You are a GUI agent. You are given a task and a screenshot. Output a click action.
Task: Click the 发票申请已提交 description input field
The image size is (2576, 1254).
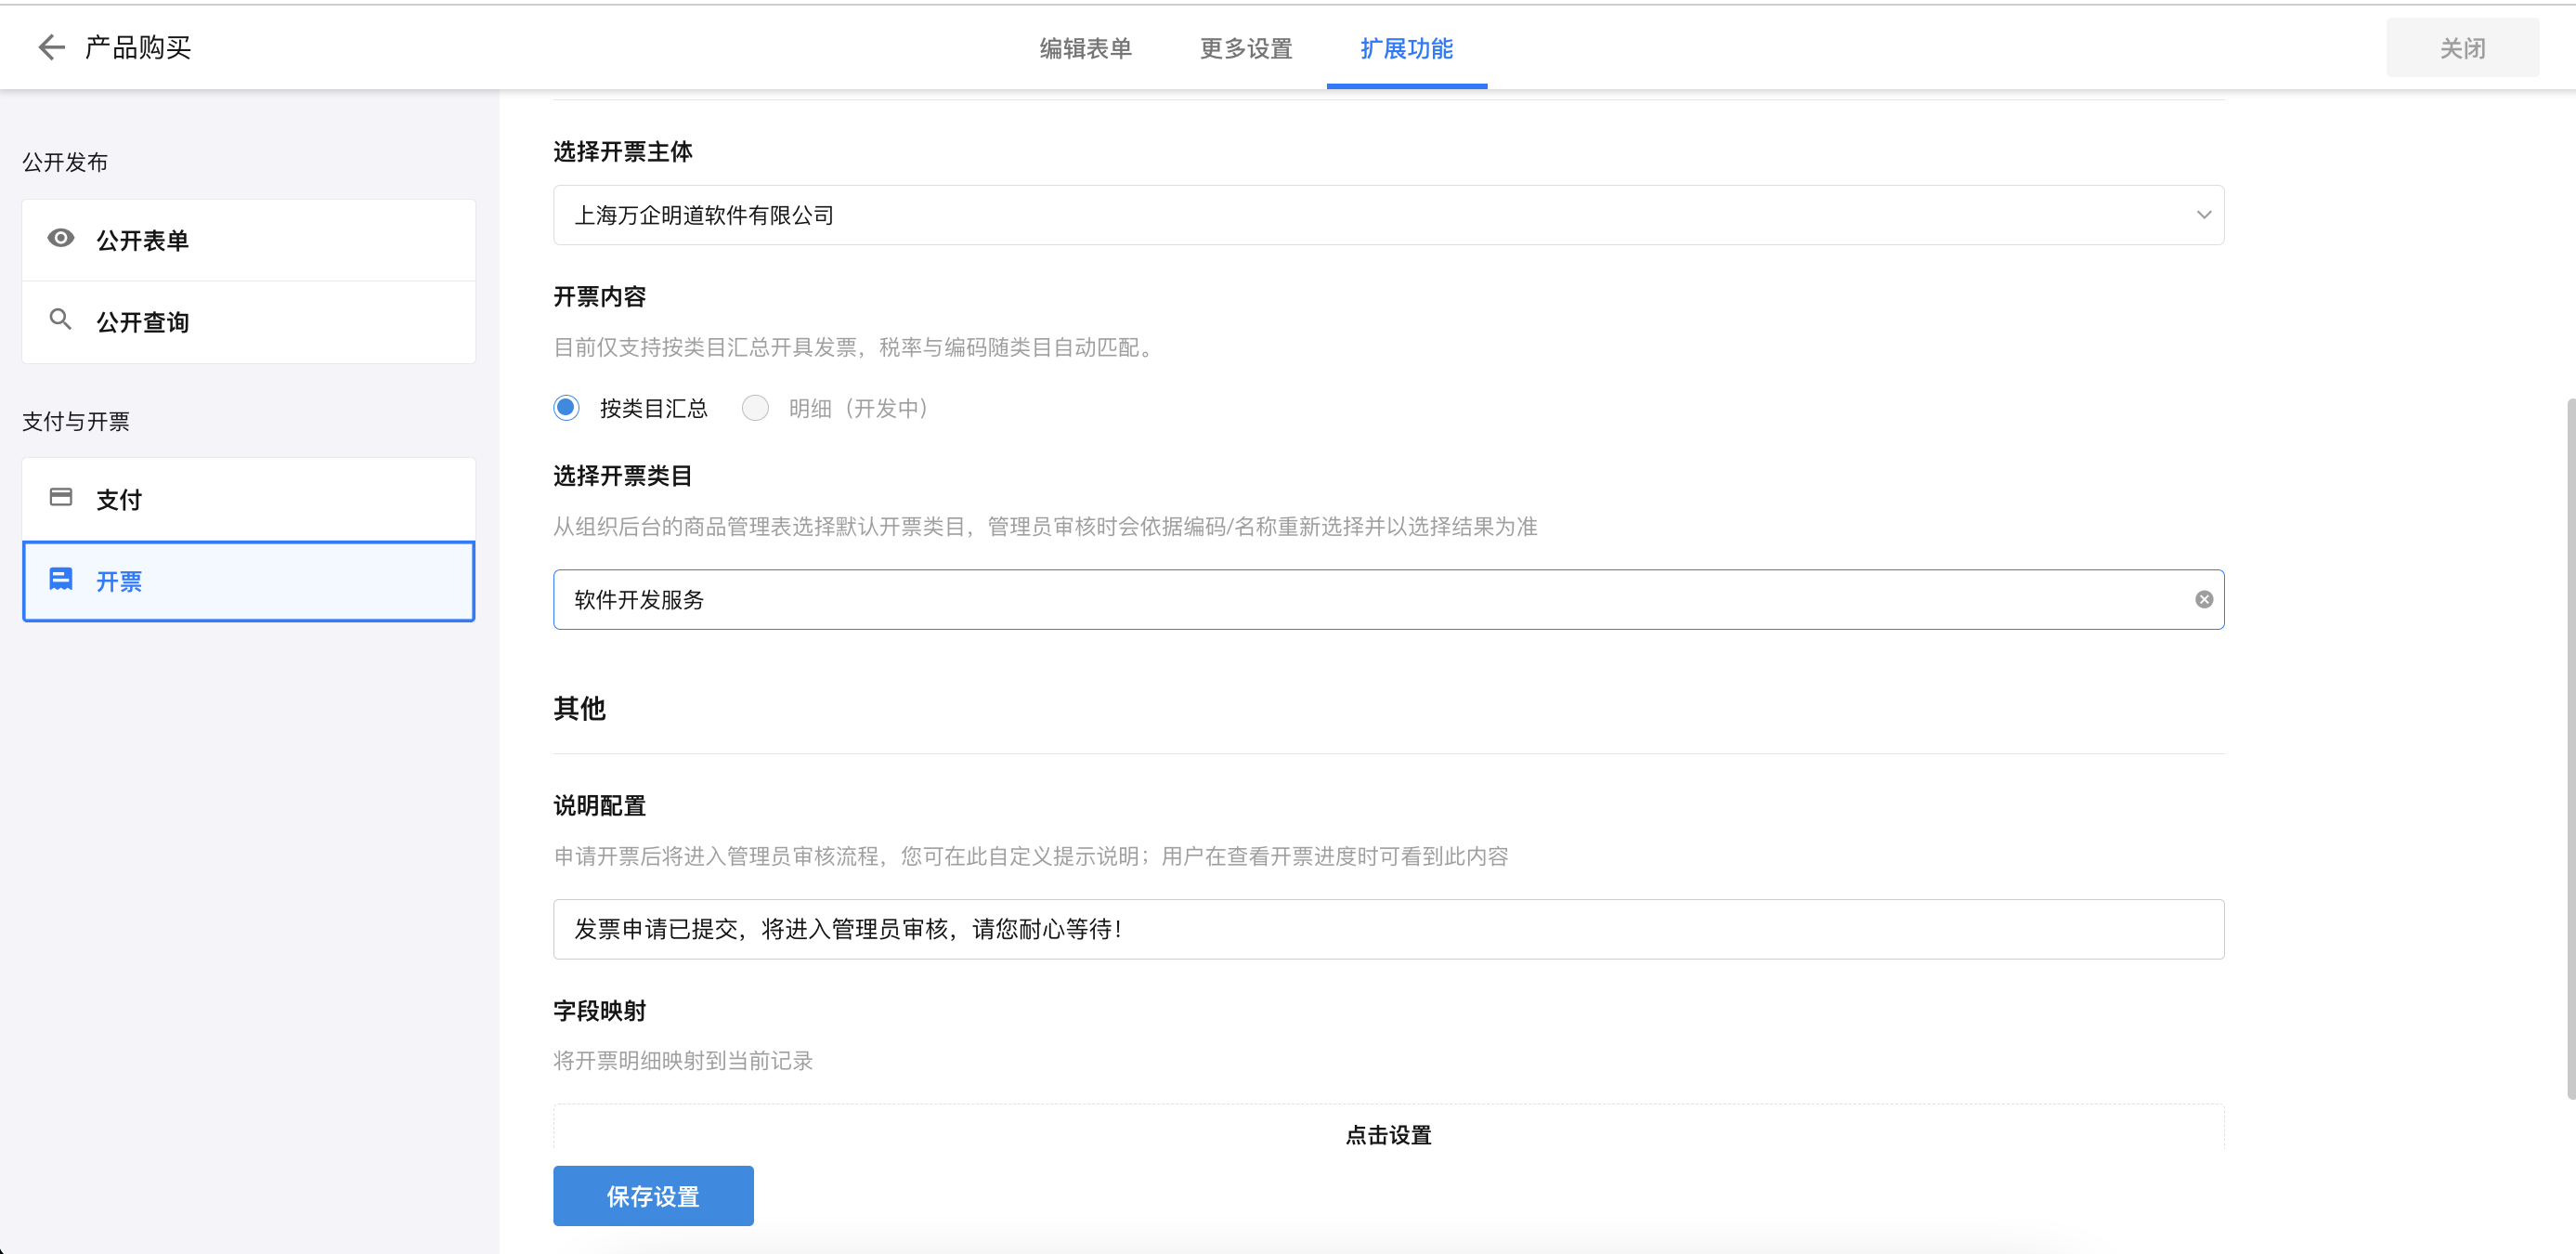pyautogui.click(x=1387, y=929)
